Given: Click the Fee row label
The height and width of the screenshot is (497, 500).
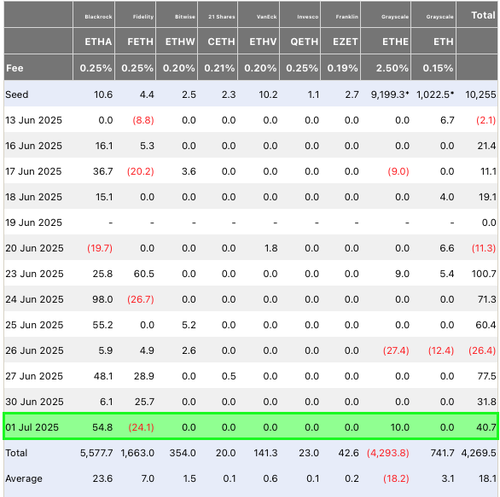Looking at the screenshot, I should [15, 68].
